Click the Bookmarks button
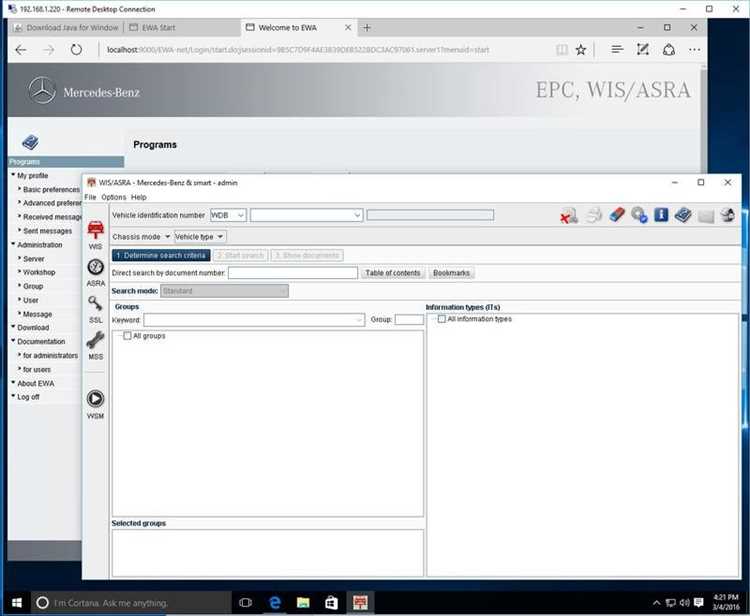The height and width of the screenshot is (616, 750). point(451,273)
